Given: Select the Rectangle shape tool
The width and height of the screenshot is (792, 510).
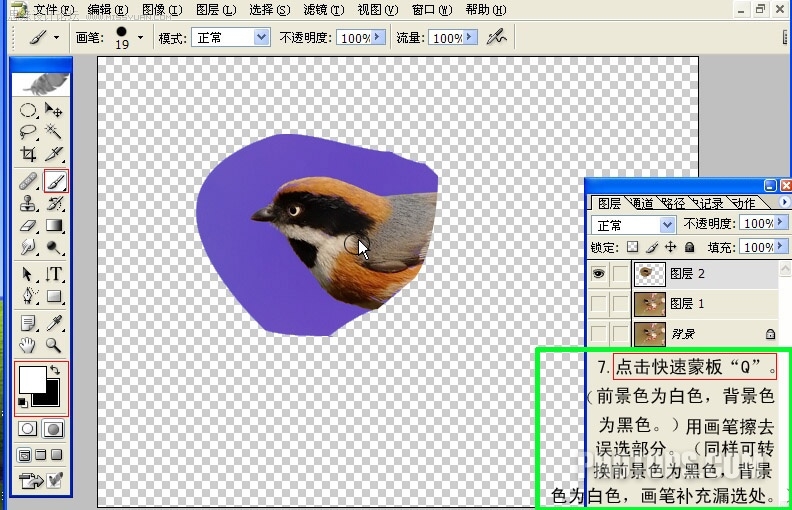Looking at the screenshot, I should coord(54,296).
